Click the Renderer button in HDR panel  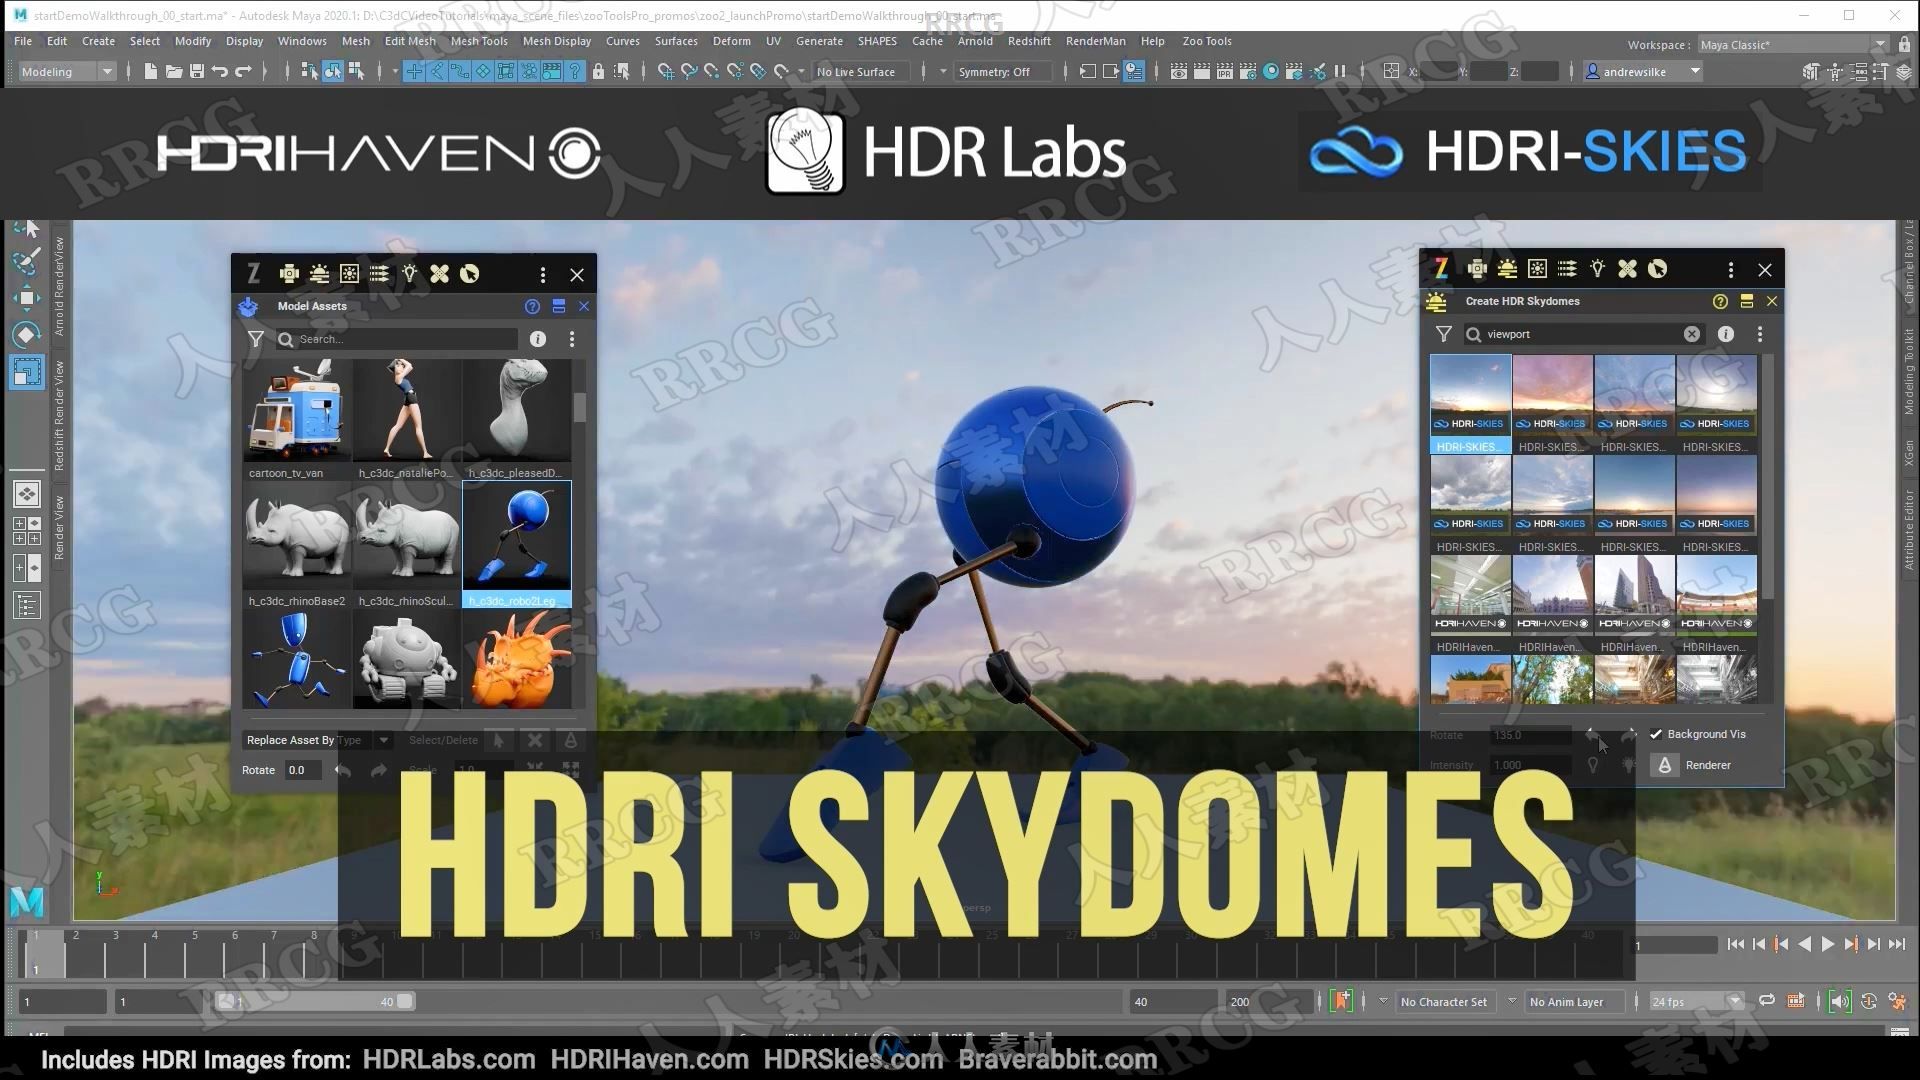1700,765
